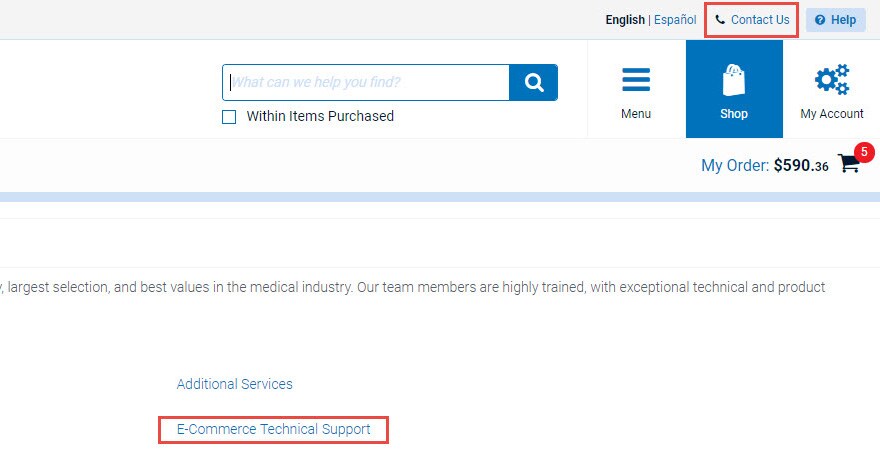Open the E-Commerce Technical Support link
This screenshot has width=880, height=466.
click(x=274, y=430)
